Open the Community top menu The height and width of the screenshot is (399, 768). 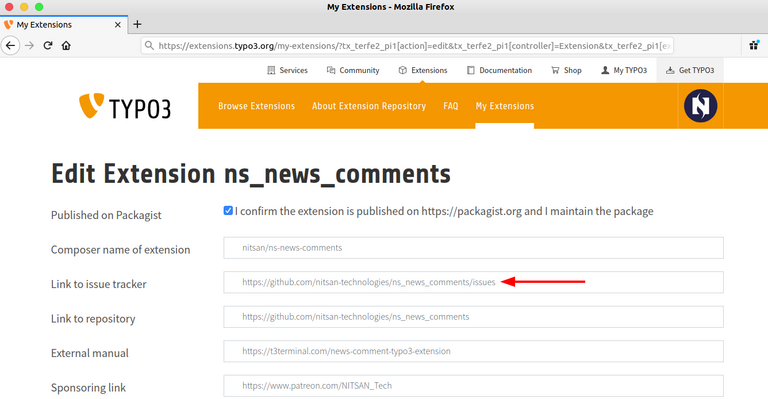click(353, 70)
